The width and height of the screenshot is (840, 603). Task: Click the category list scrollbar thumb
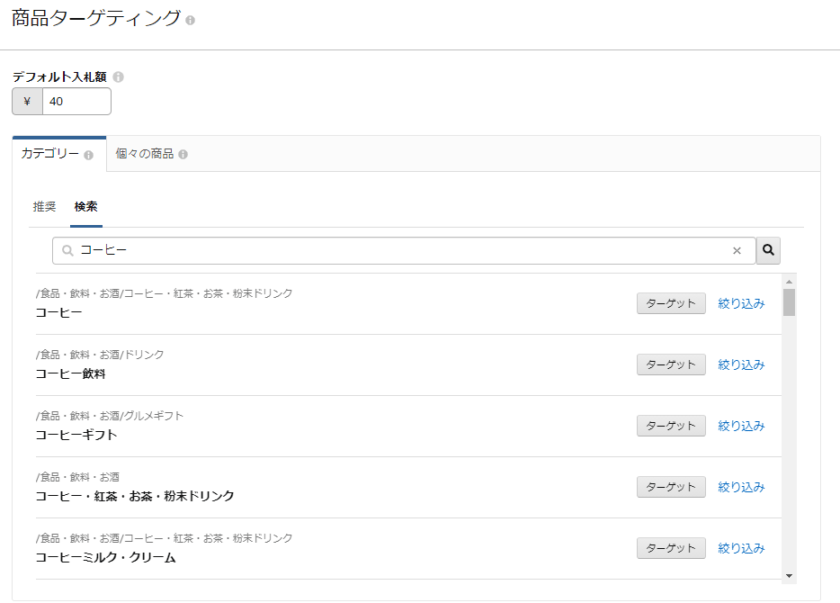[789, 302]
